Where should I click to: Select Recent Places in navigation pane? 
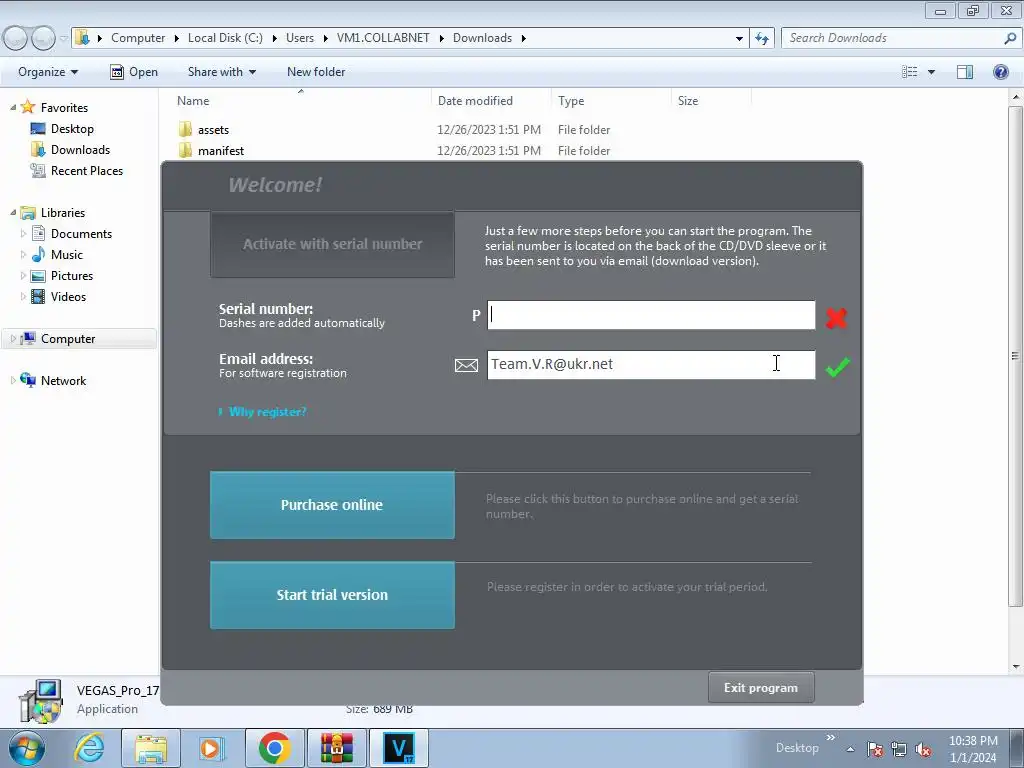(x=87, y=170)
